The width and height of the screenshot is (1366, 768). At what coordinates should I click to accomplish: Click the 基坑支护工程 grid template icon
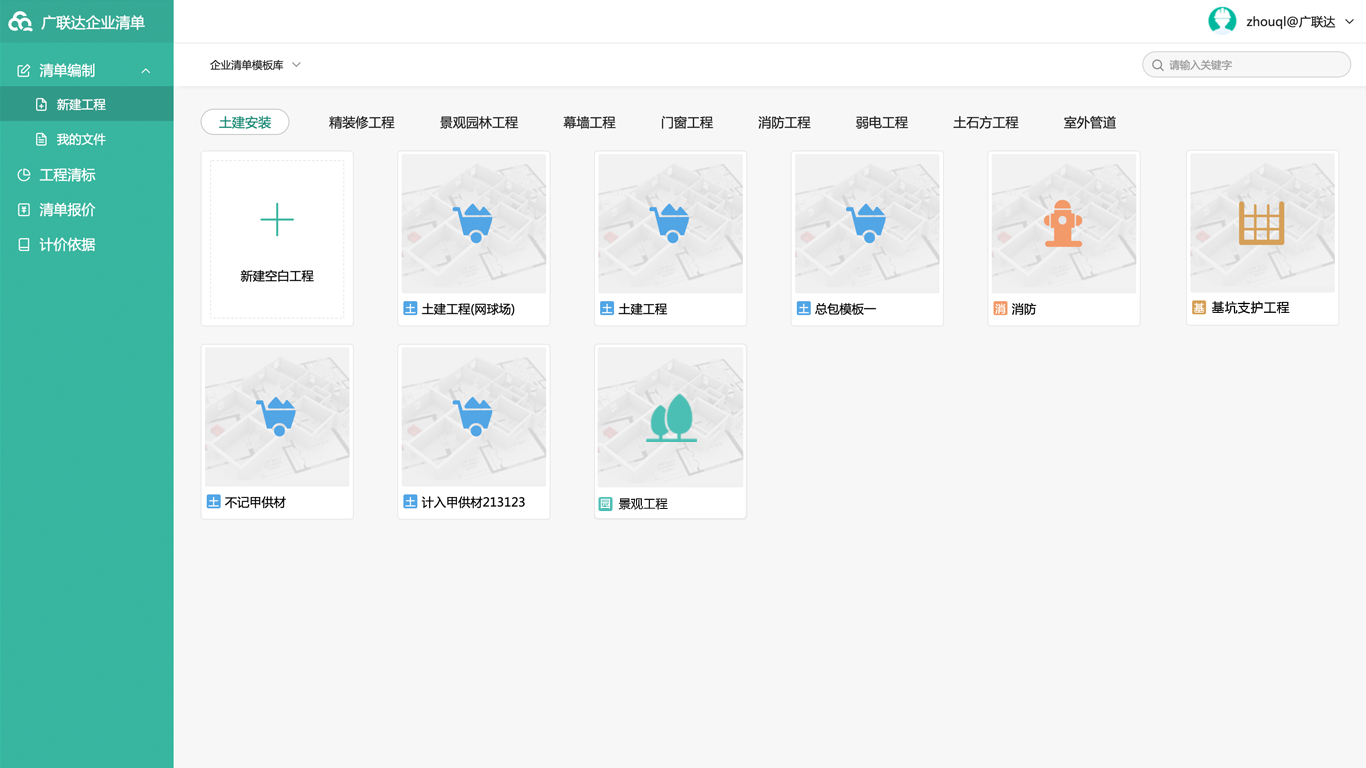pos(1261,222)
